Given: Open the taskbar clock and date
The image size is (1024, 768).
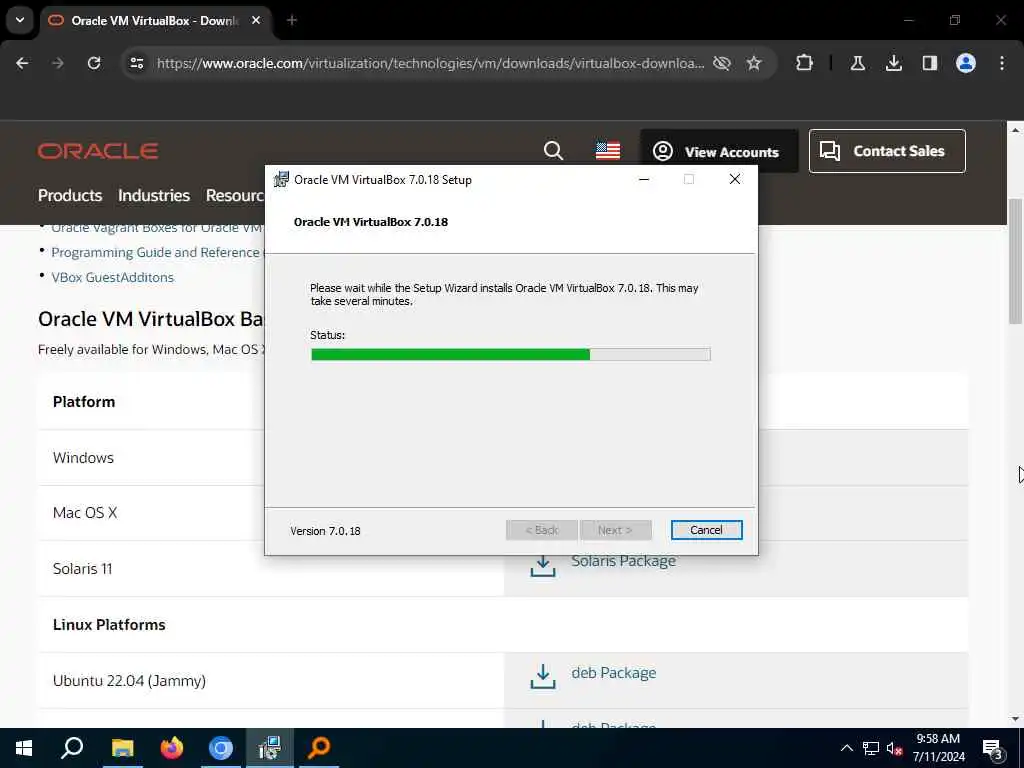Looking at the screenshot, I should click(x=938, y=748).
